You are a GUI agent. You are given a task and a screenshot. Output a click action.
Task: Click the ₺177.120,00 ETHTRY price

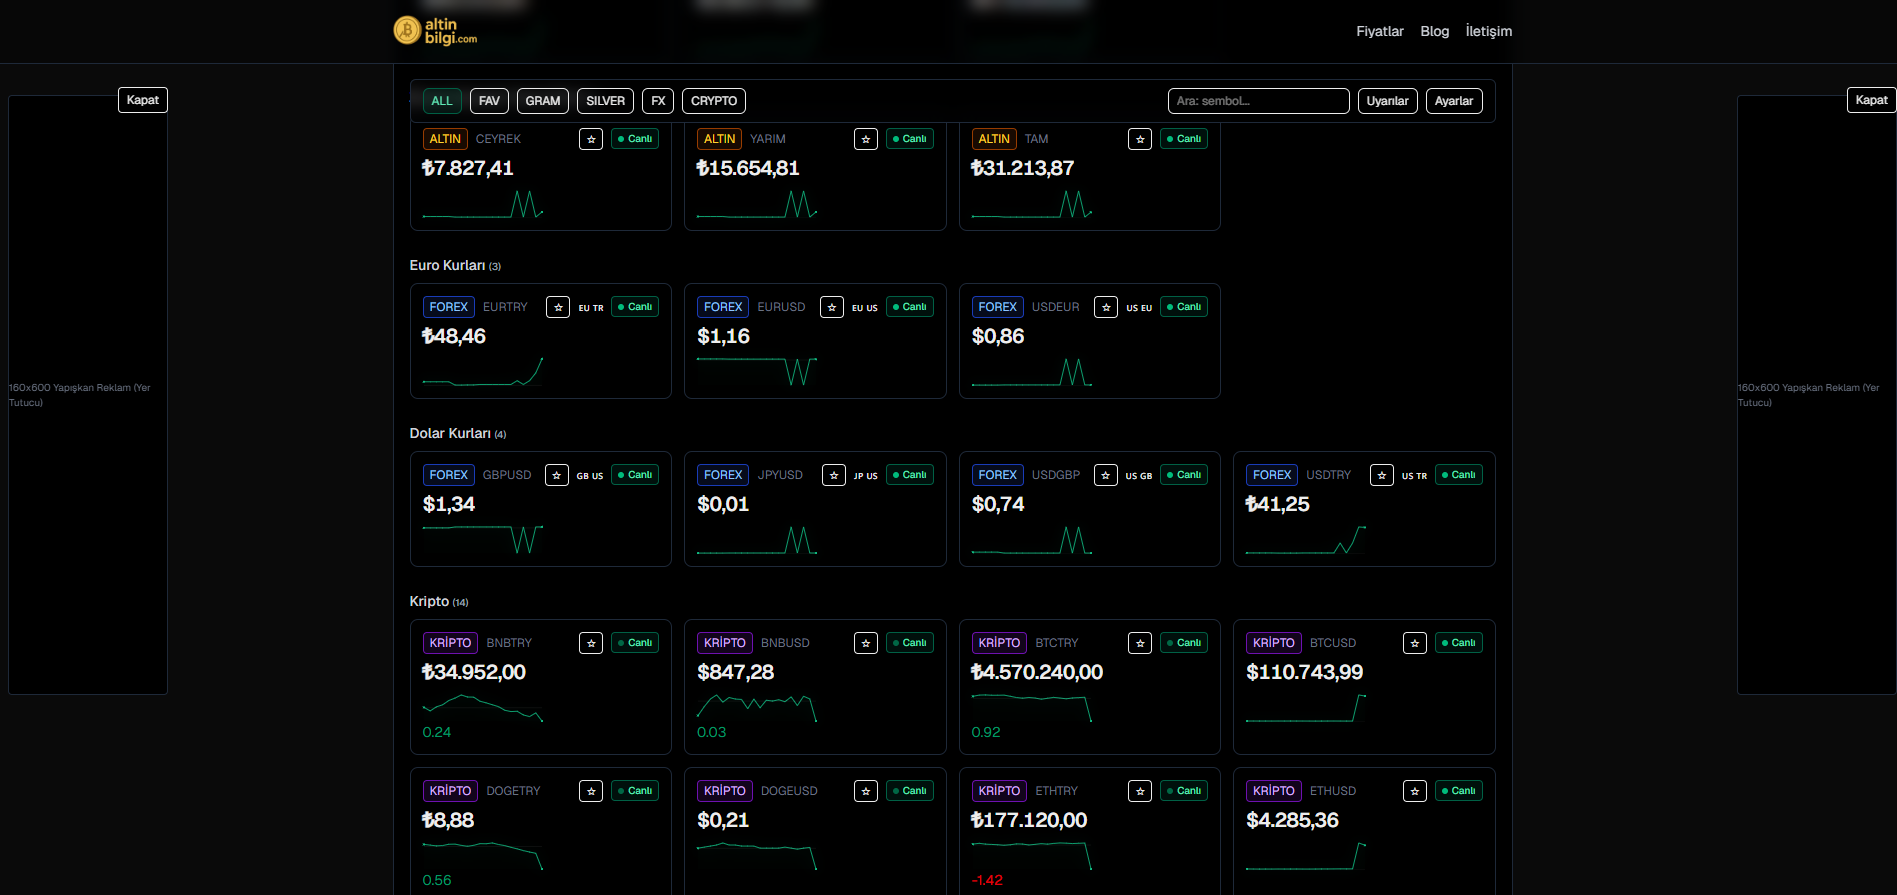click(1029, 820)
